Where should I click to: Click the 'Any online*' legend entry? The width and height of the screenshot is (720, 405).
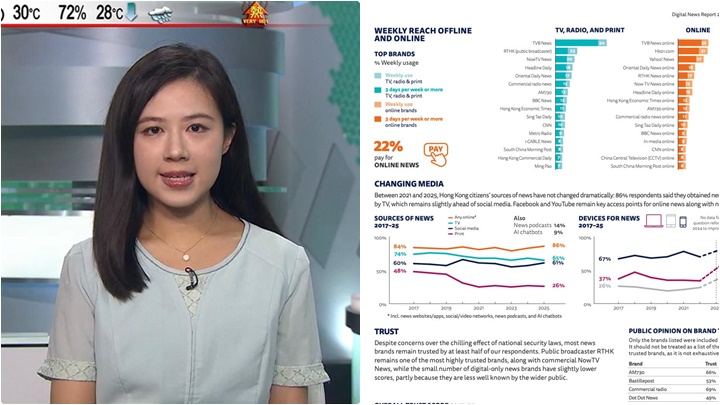tap(462, 217)
